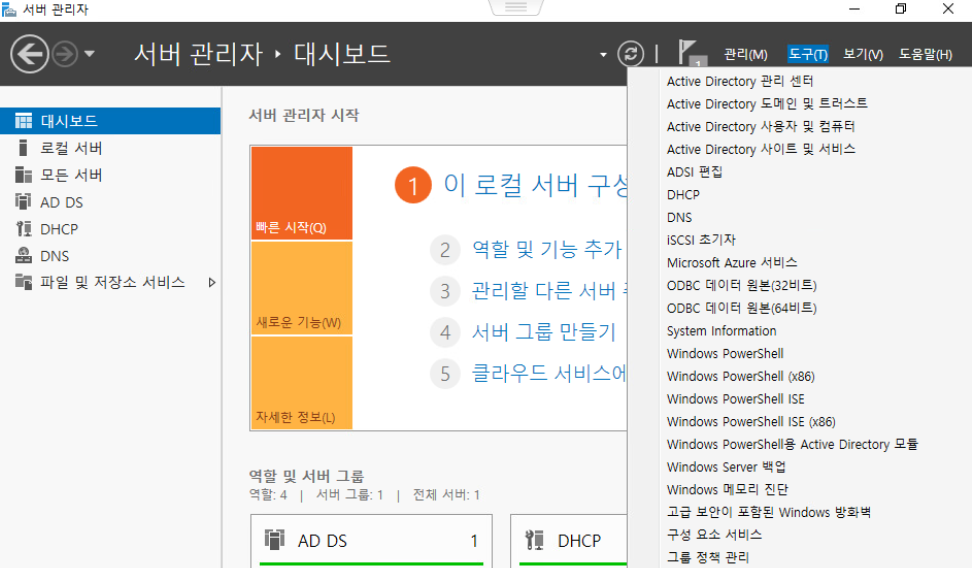
Task: Open the navigation history dropdown arrow
Action: click(x=89, y=54)
